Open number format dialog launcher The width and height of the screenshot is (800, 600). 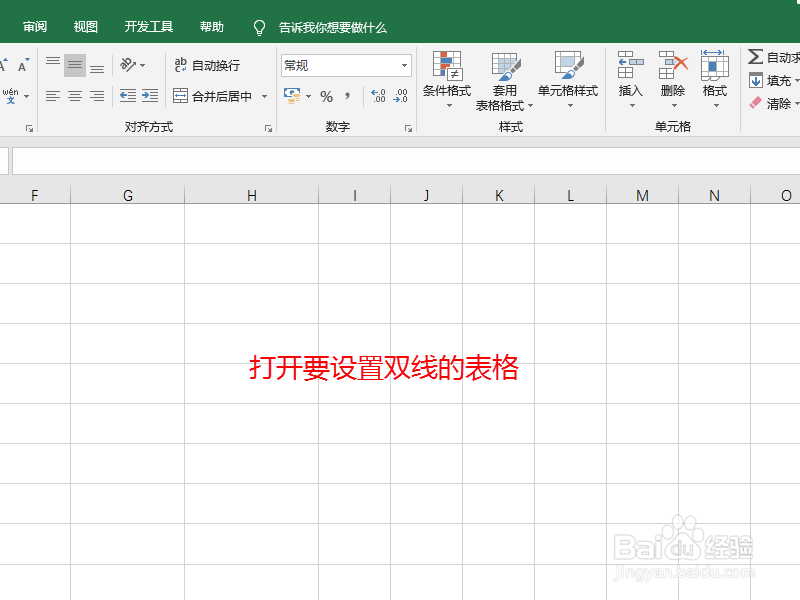pos(408,129)
